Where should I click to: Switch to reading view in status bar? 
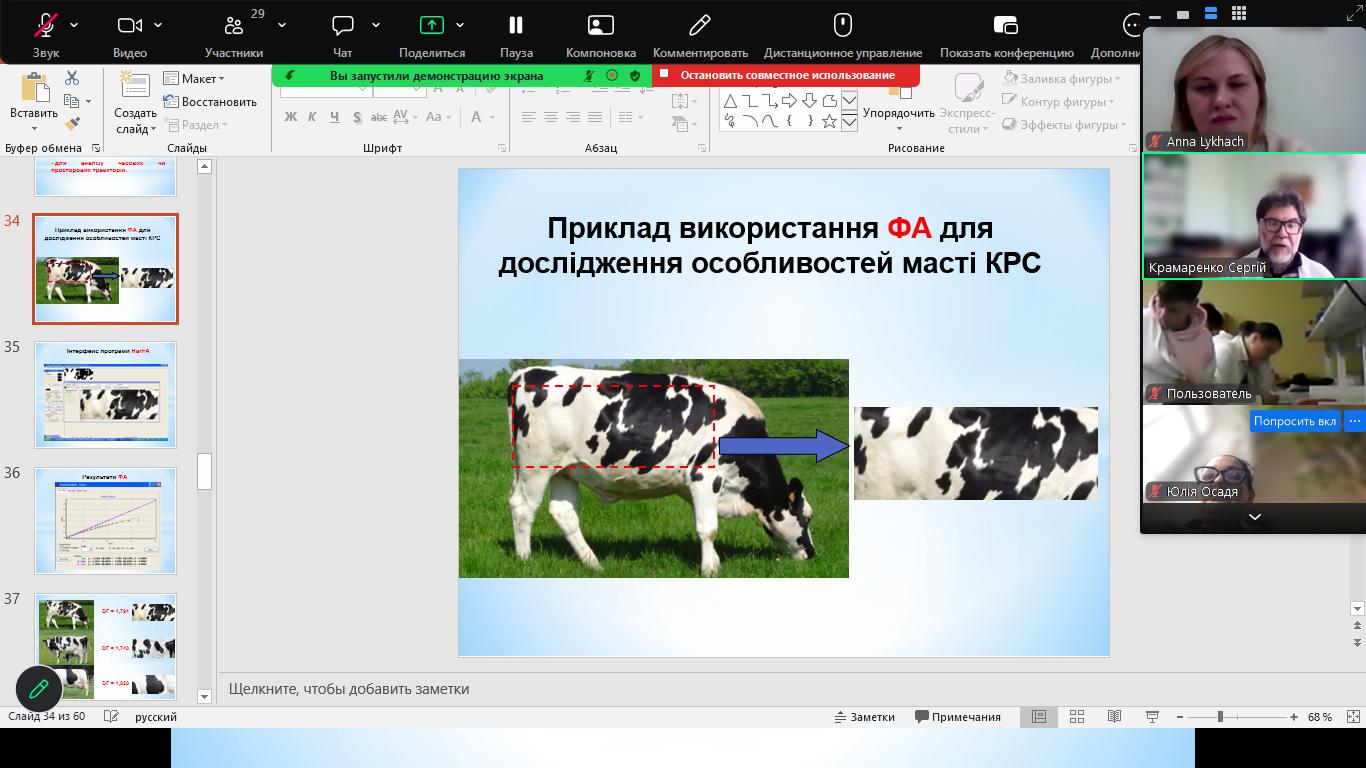tap(1114, 717)
